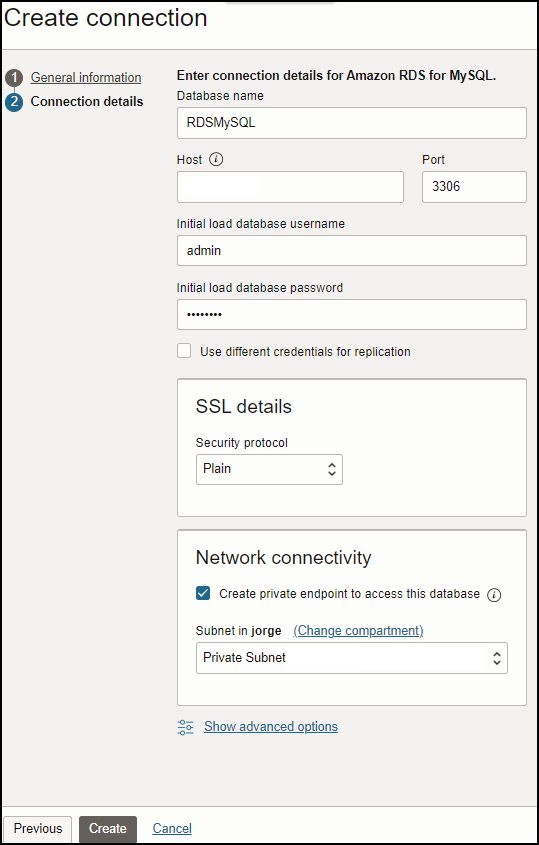Click the SSL details heading
Screen dimensions: 539x845
click(x=244, y=406)
